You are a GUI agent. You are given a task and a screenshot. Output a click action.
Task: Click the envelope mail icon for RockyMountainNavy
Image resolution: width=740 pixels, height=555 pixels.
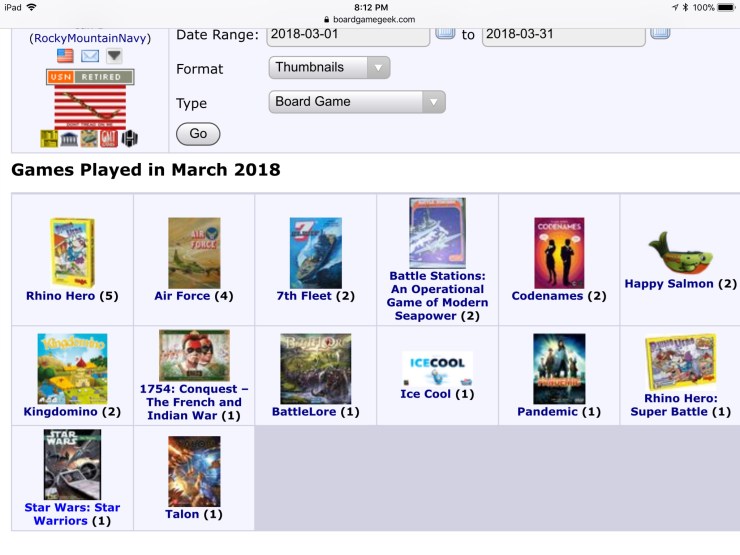[90, 56]
